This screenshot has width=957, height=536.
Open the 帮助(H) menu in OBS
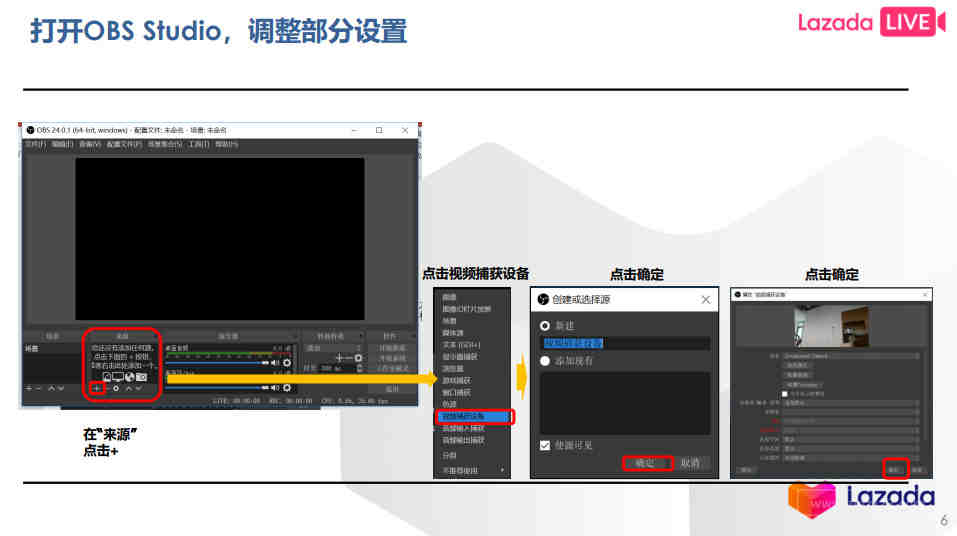(x=226, y=144)
